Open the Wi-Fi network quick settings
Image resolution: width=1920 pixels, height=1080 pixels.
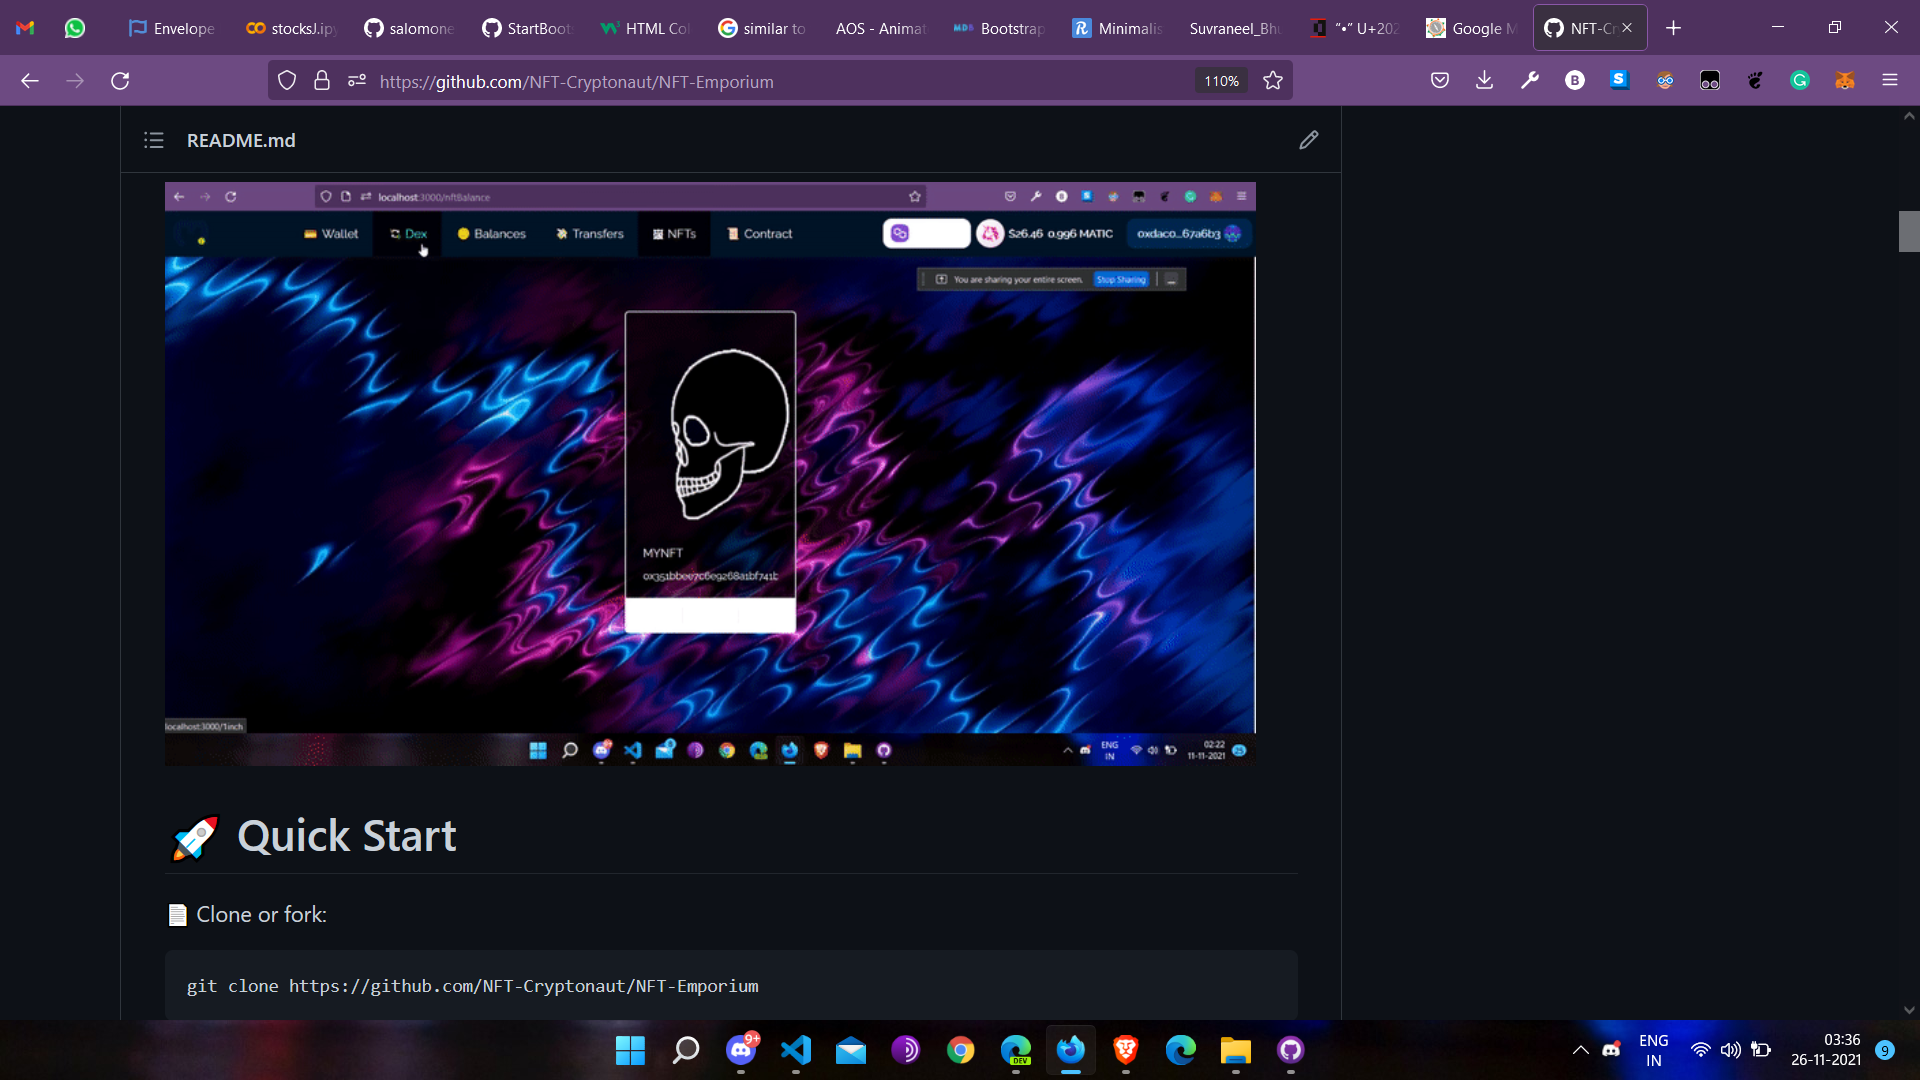pos(1700,1050)
